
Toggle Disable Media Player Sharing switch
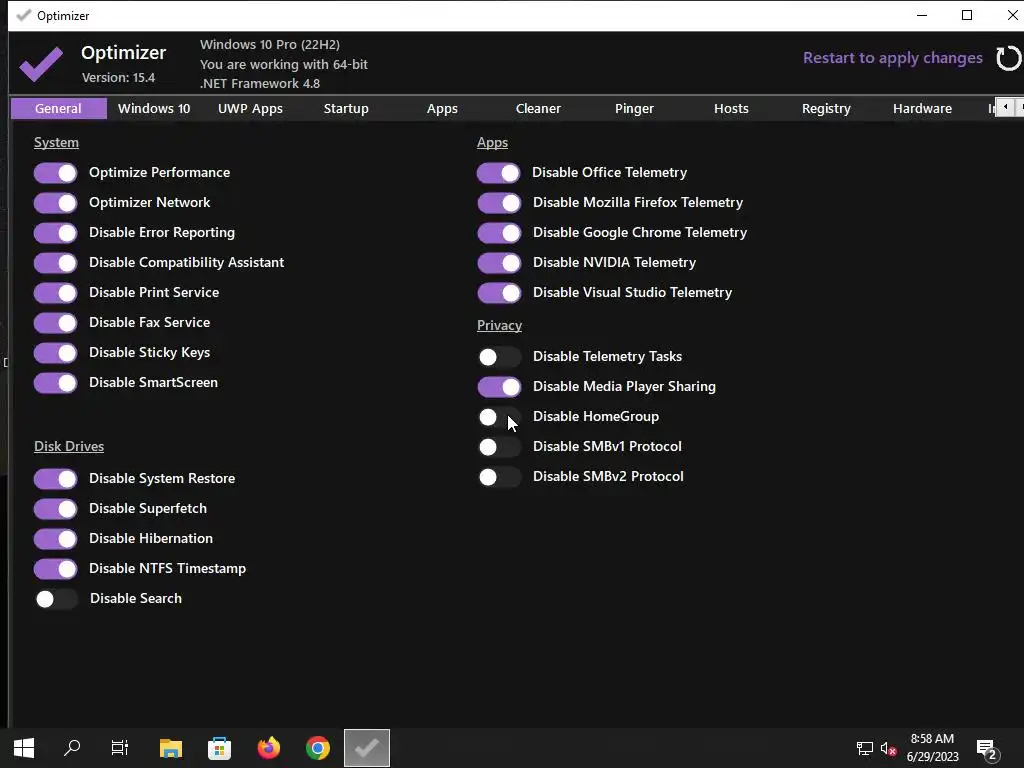[x=499, y=387]
